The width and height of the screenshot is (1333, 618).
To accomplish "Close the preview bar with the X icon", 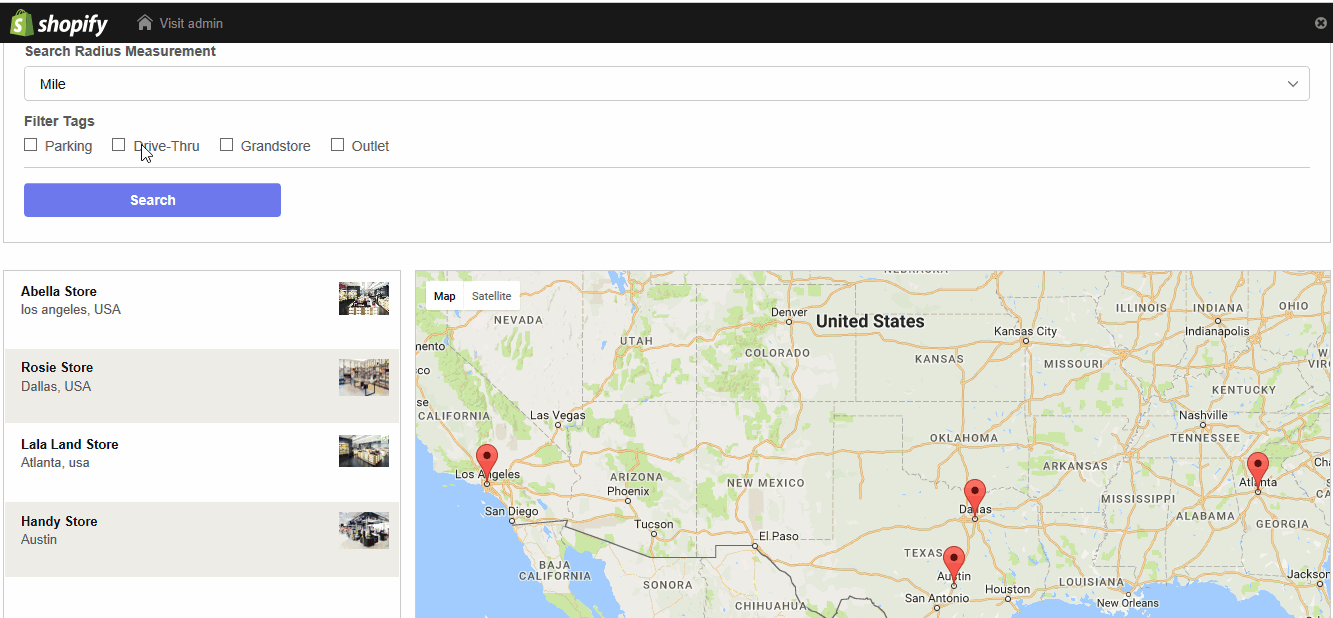I will point(1321,23).
